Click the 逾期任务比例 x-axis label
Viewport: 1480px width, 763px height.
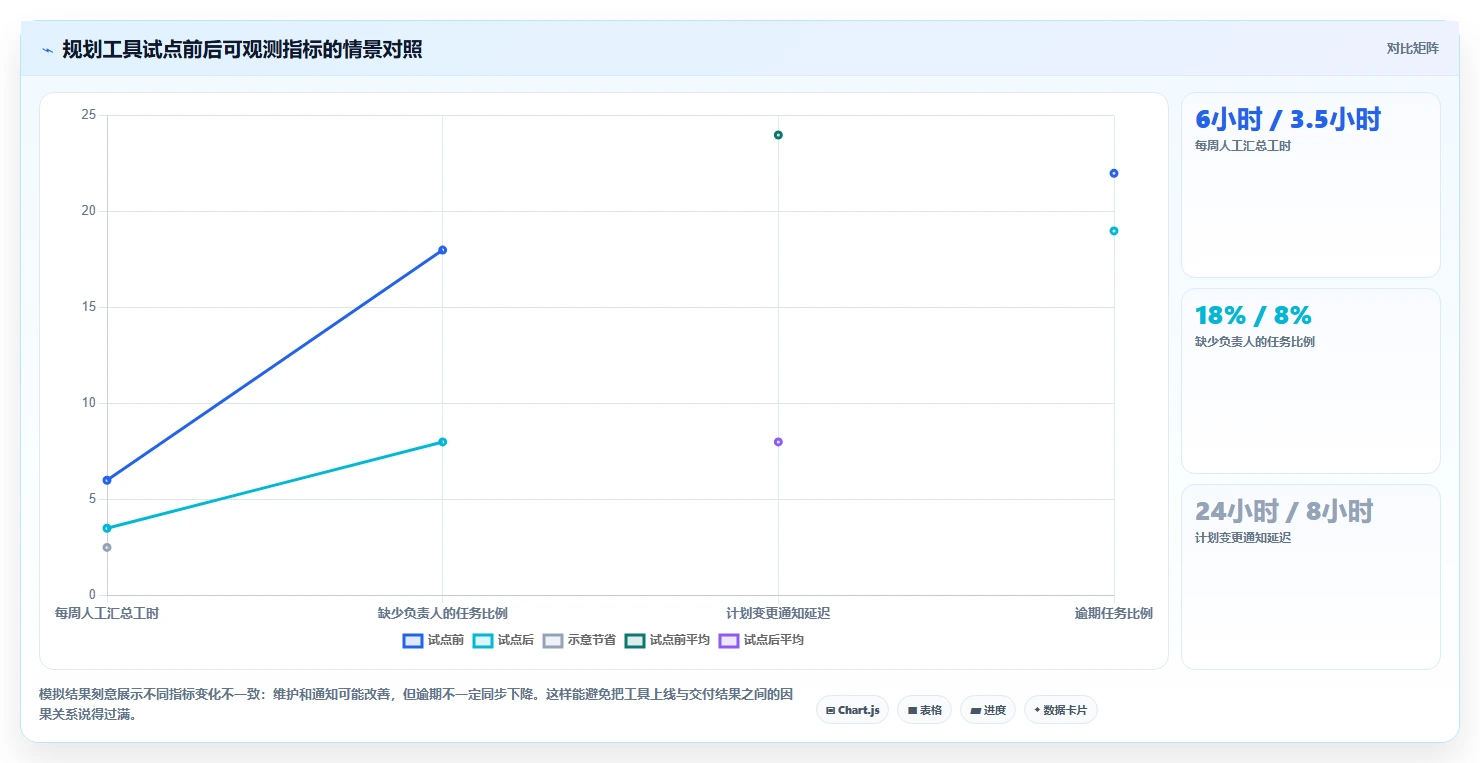click(x=1114, y=613)
